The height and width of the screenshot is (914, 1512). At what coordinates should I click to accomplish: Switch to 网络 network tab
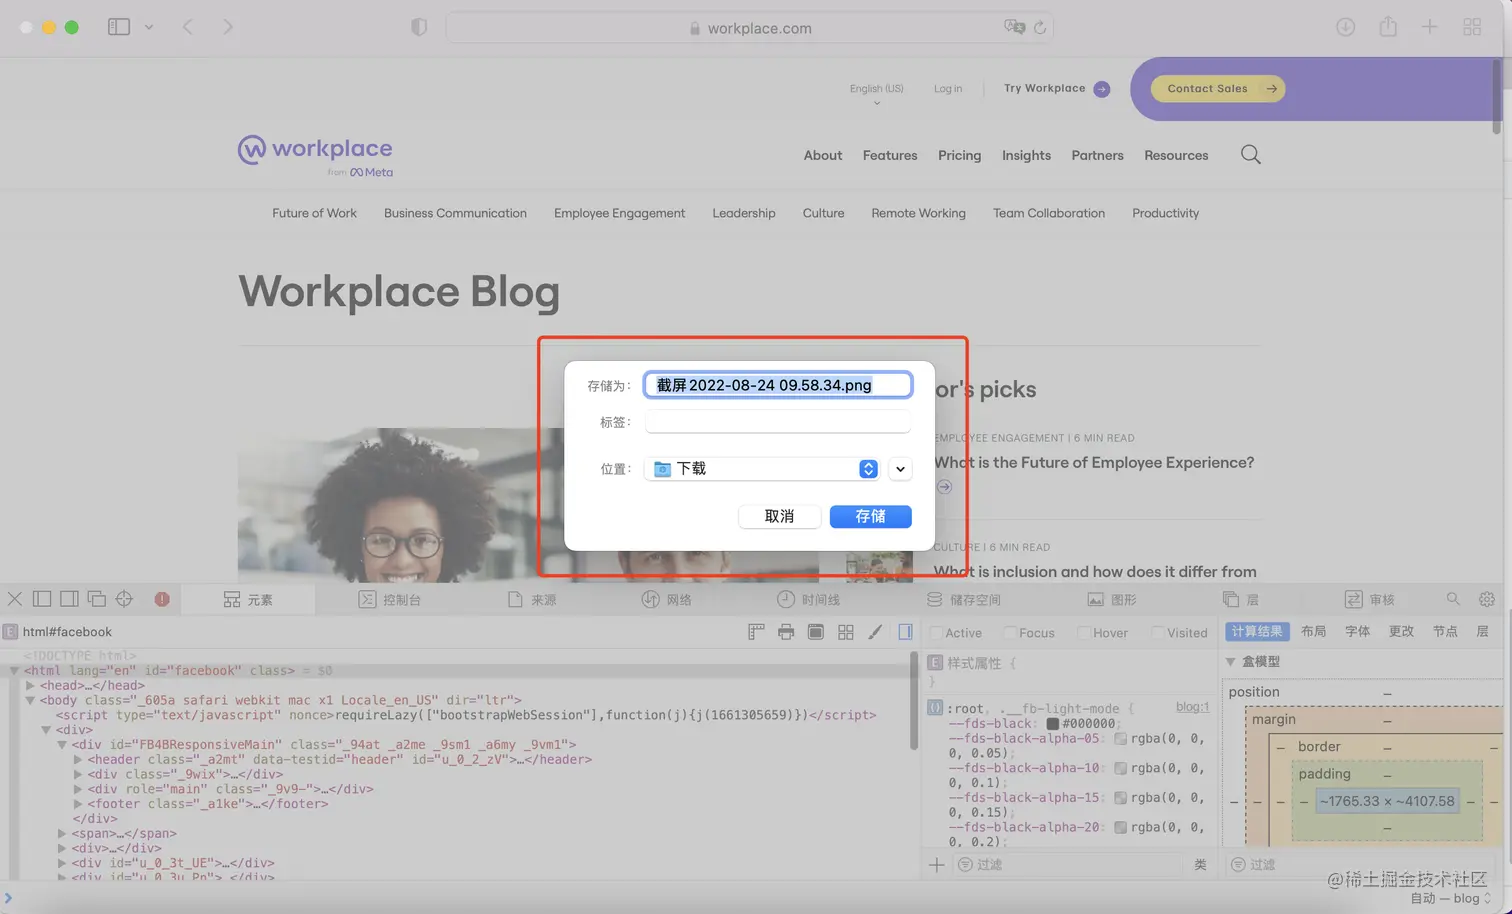click(x=667, y=599)
